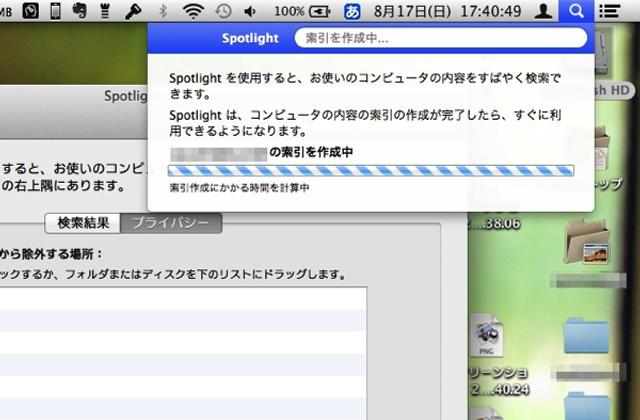Click the Spotlight search input field

point(440,39)
